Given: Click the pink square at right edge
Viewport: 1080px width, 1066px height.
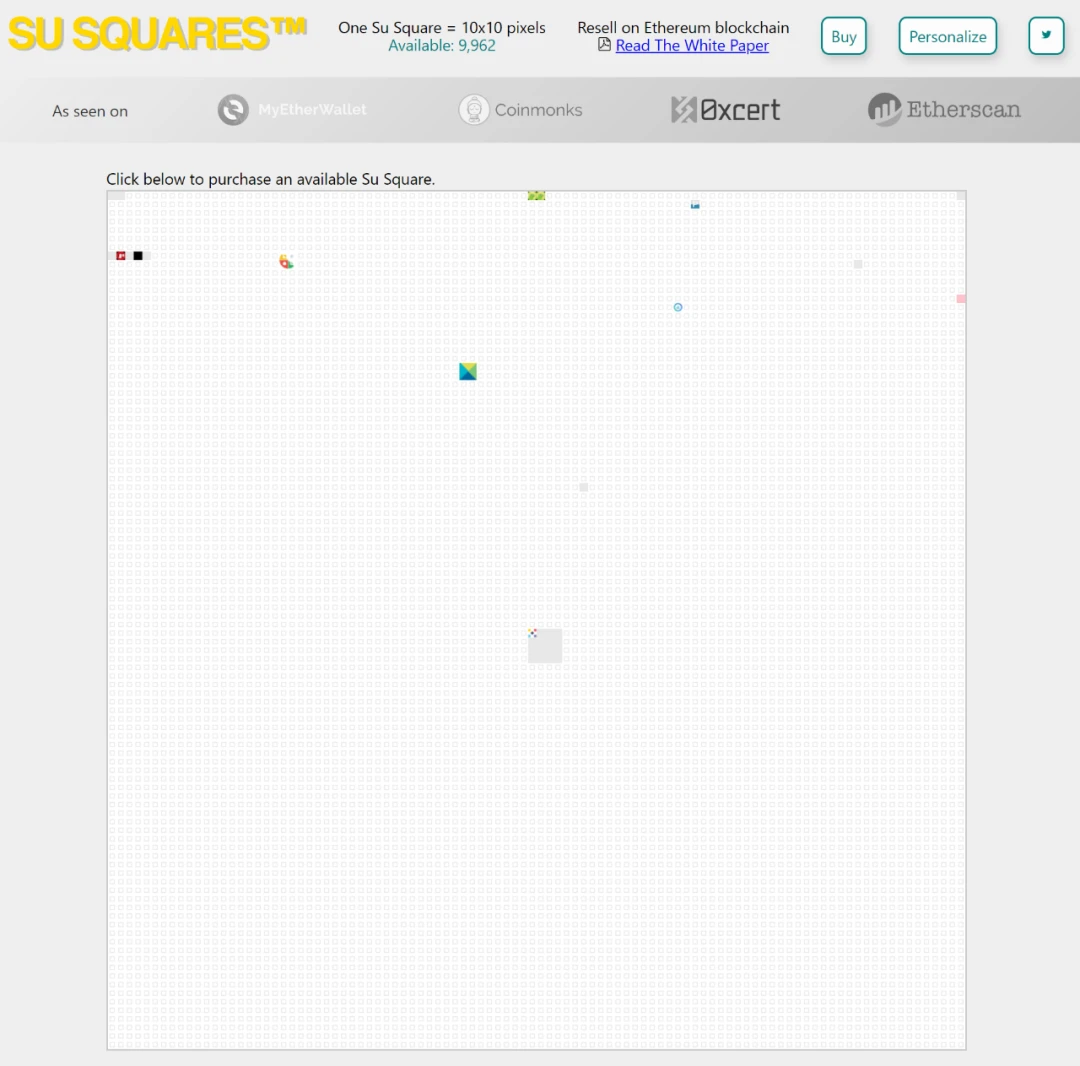Looking at the screenshot, I should coord(961,298).
